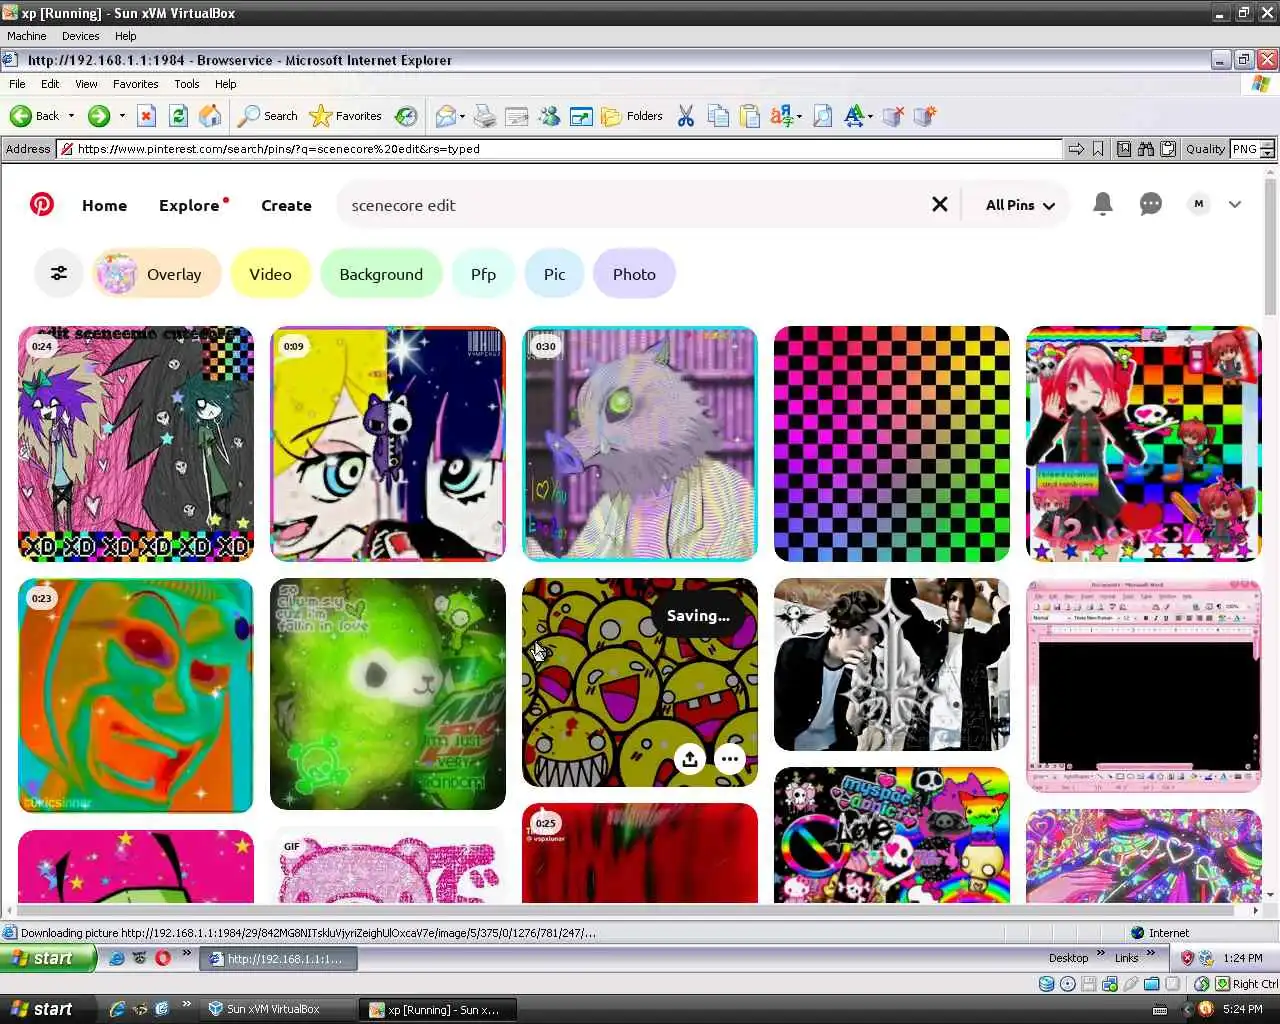Select the Pic filter chip
1280x1024 pixels.
[x=554, y=274]
